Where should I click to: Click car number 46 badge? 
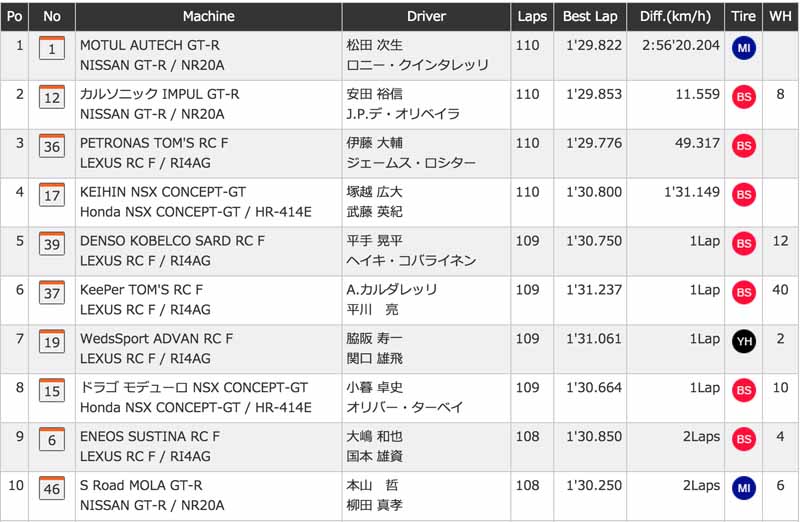pyautogui.click(x=52, y=489)
